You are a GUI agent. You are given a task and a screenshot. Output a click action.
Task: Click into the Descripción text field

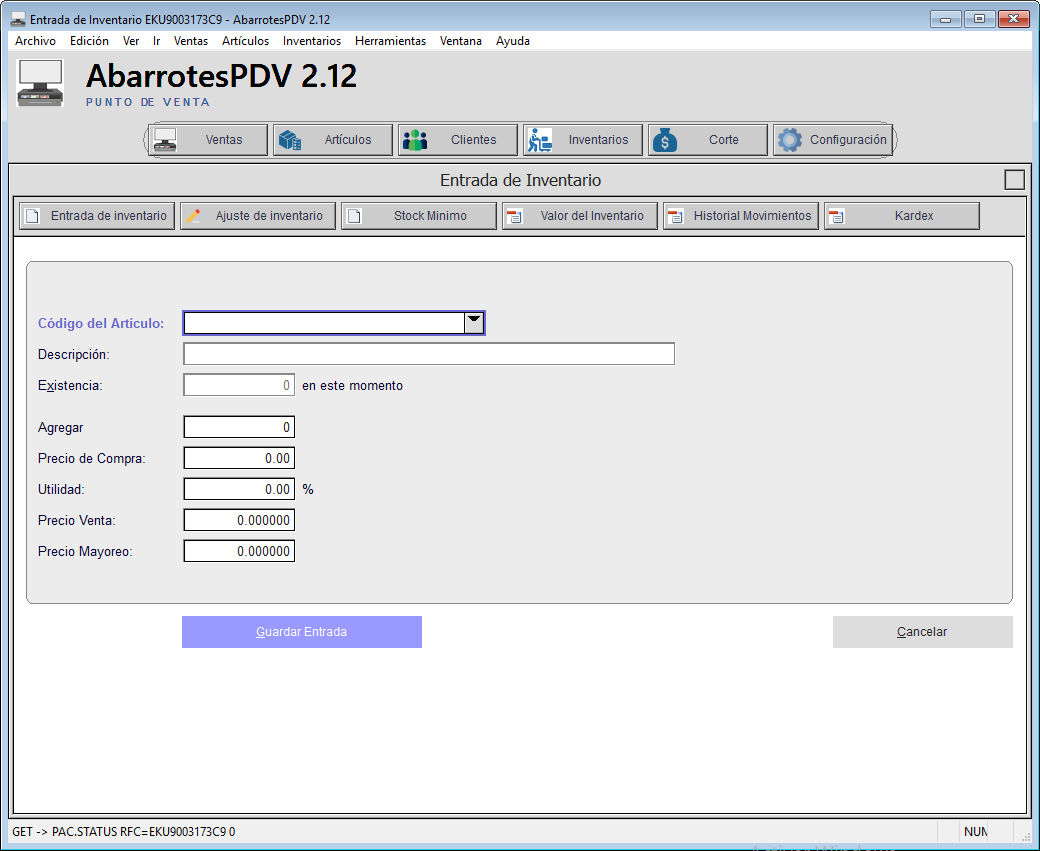pyautogui.click(x=429, y=354)
